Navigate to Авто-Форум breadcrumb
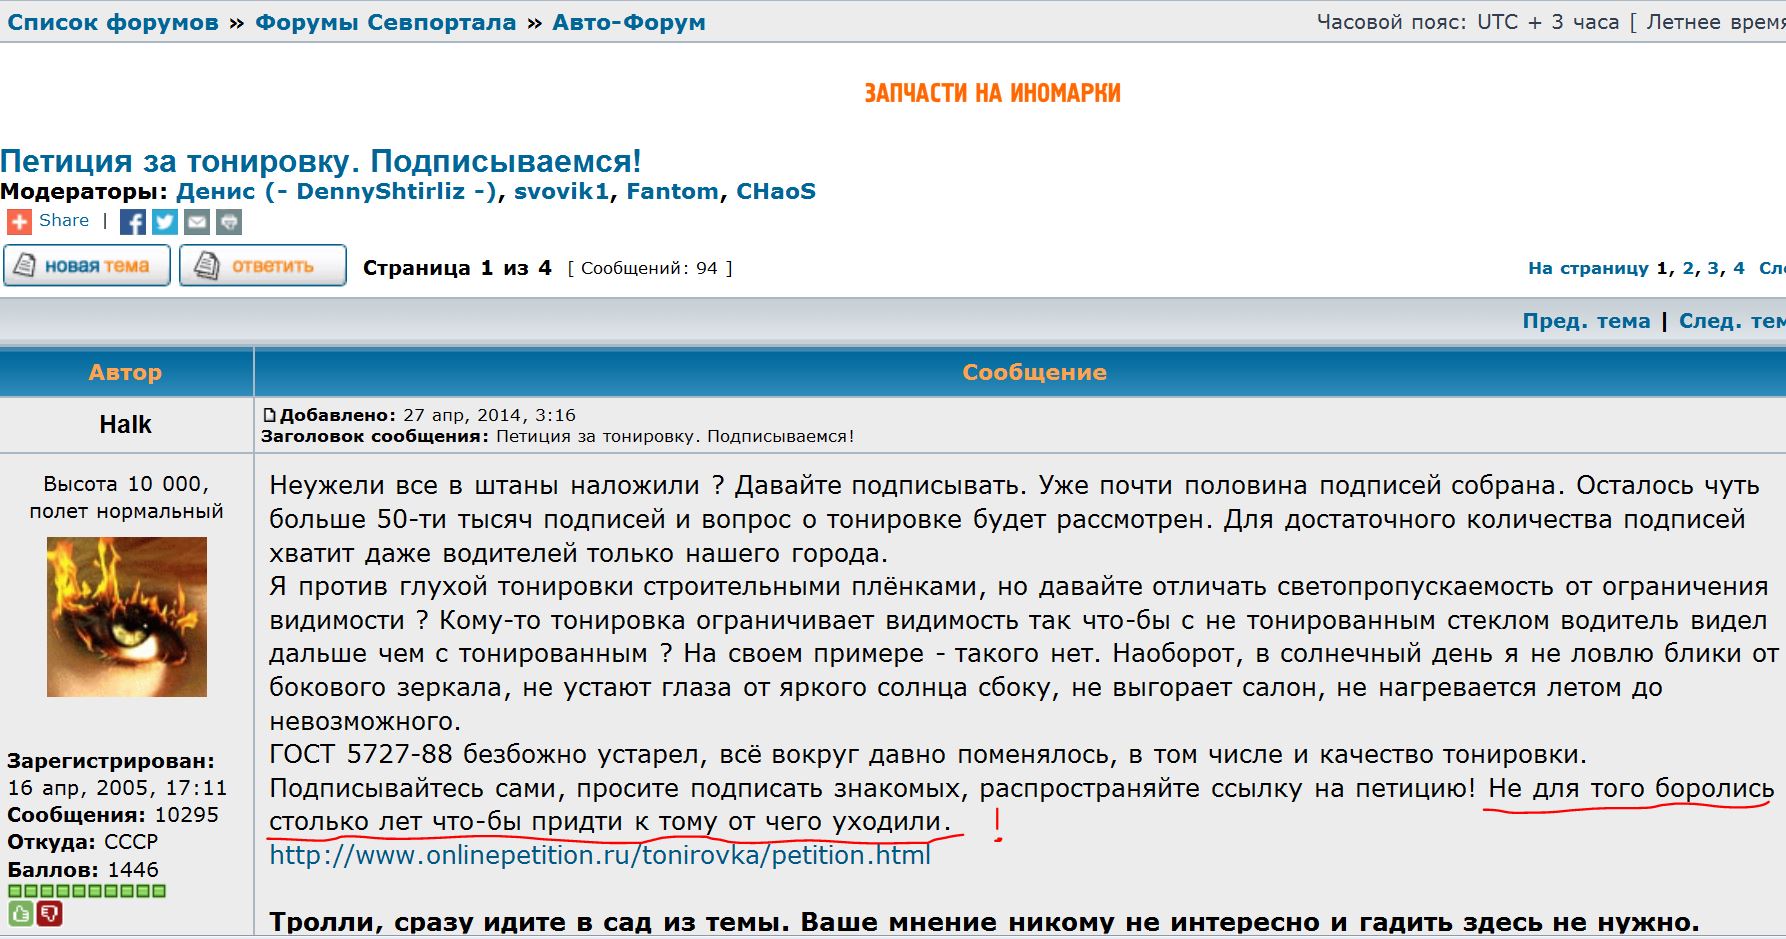 tap(629, 22)
